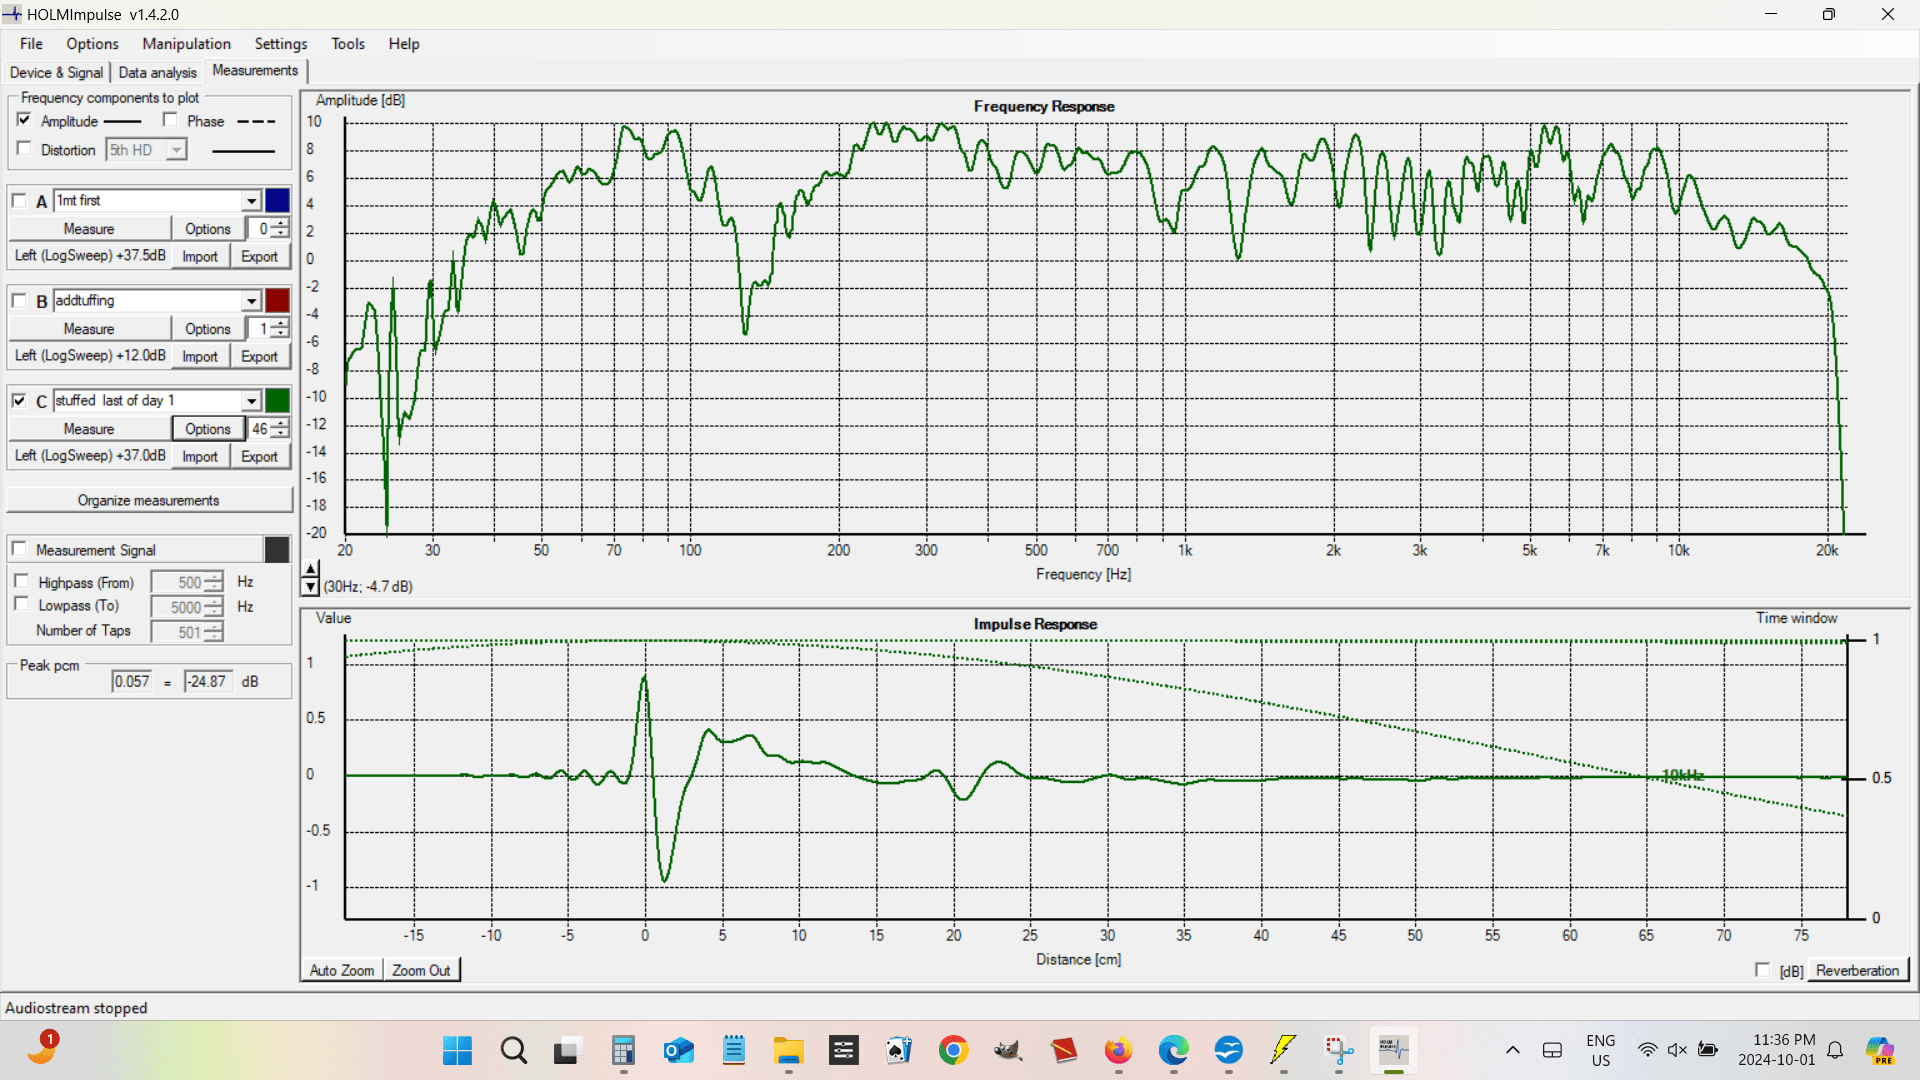
Task: Adjust the measurement B number stepper
Action: click(281, 328)
